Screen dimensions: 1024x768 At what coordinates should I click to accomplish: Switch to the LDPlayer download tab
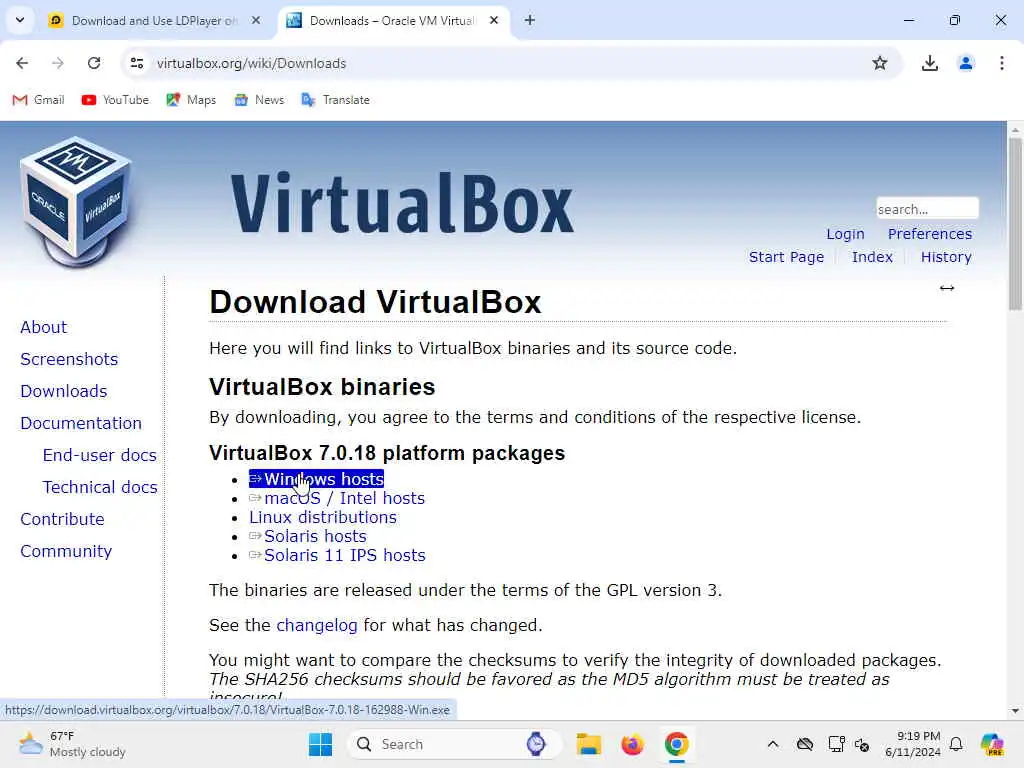(x=154, y=20)
